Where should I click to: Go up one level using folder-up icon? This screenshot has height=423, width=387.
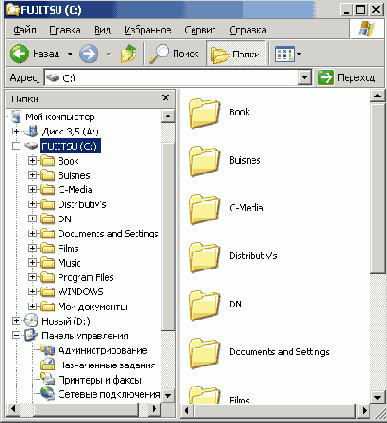click(x=129, y=54)
